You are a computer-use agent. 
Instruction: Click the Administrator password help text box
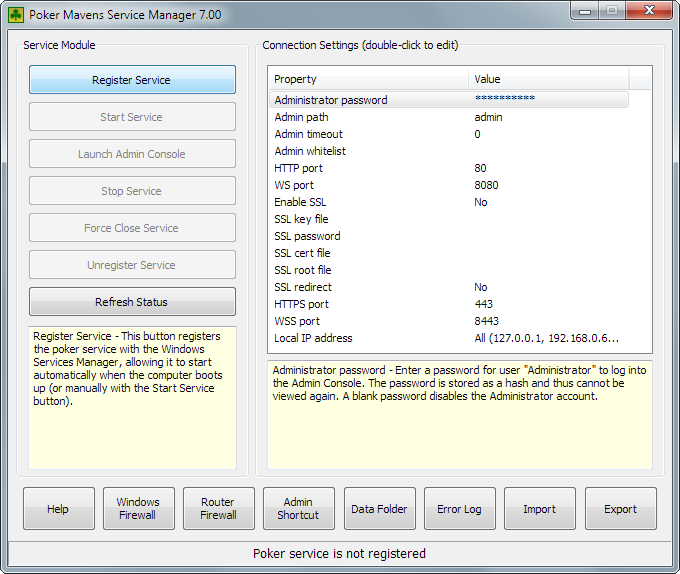[x=460, y=415]
